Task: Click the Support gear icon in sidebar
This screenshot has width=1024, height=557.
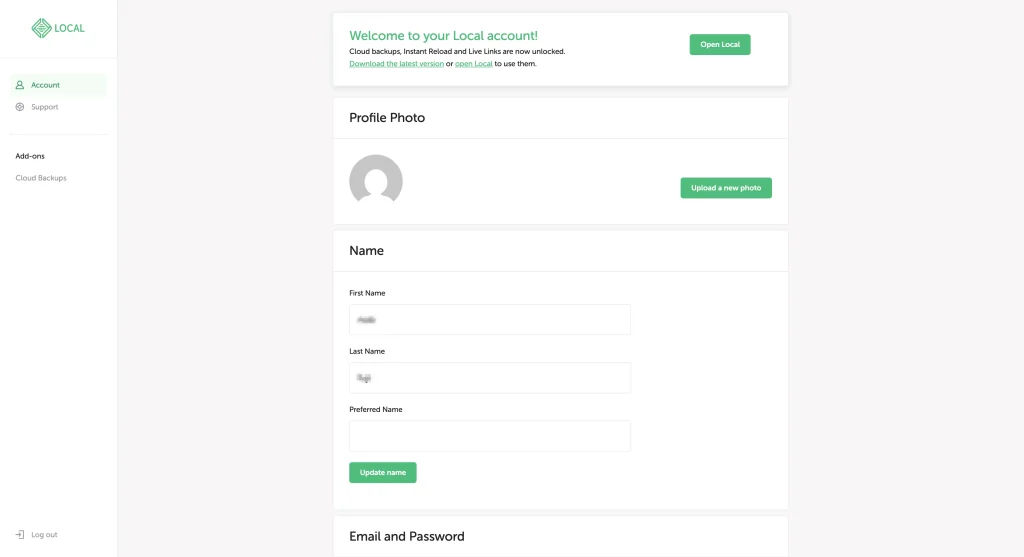Action: [20, 107]
